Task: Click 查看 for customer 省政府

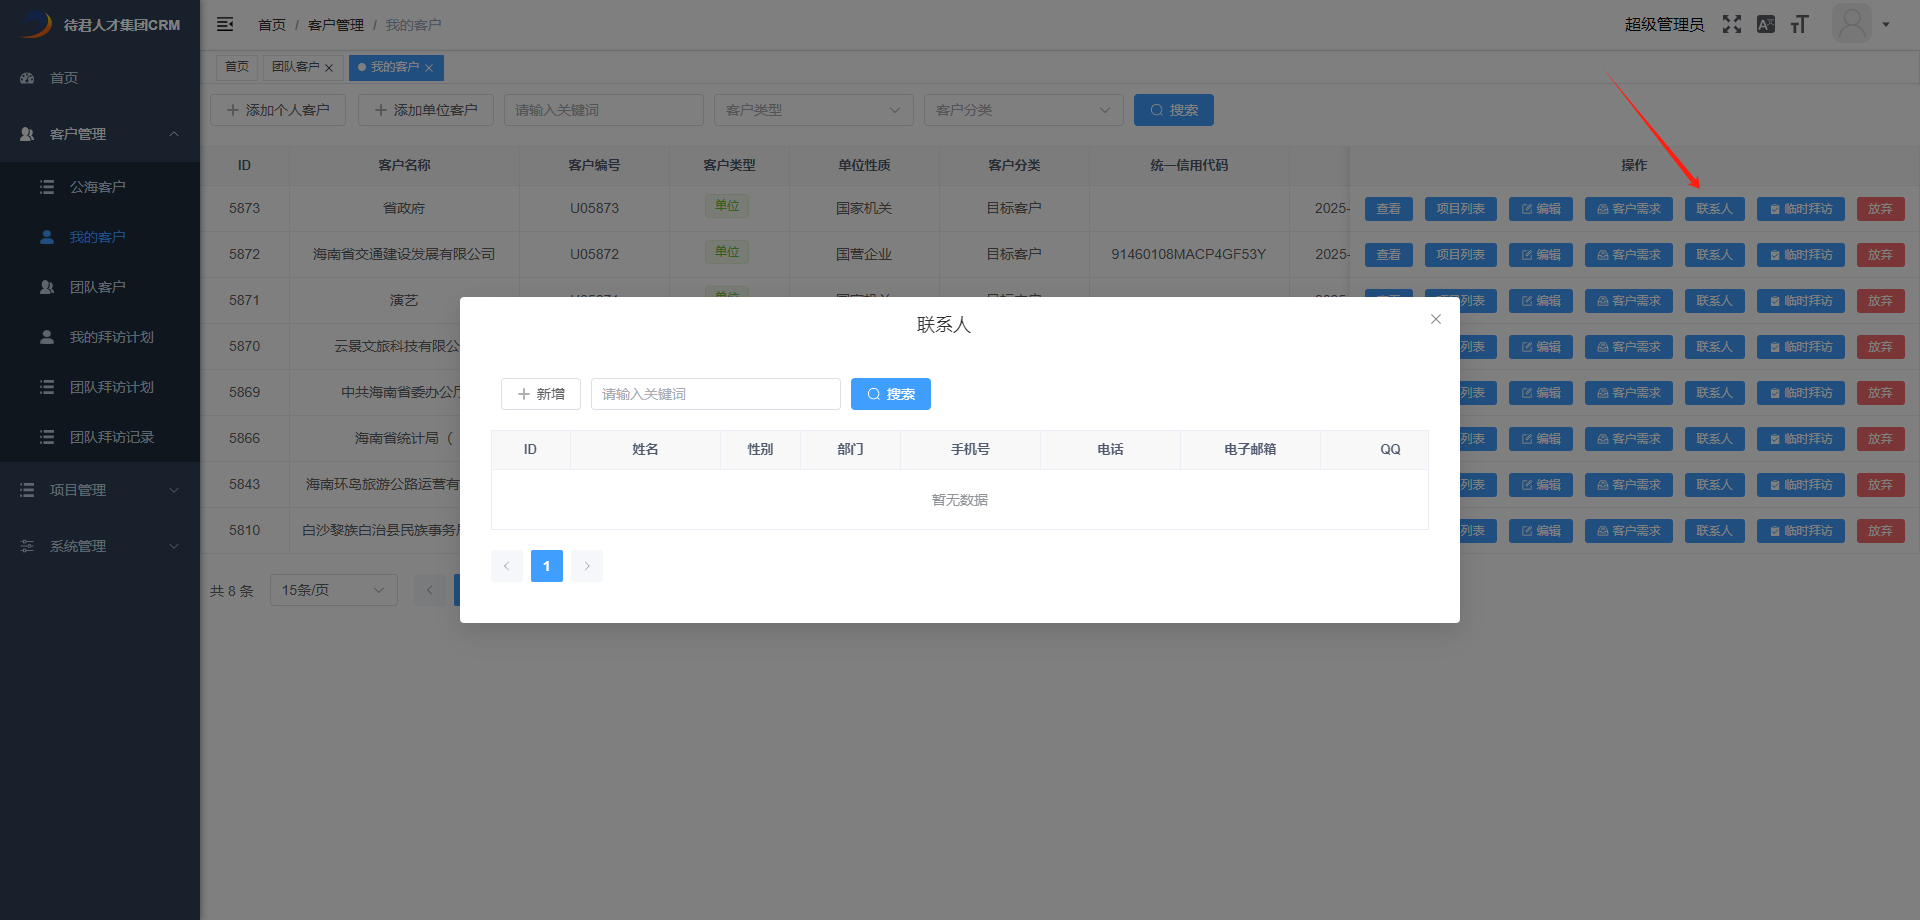Action: click(x=1389, y=209)
